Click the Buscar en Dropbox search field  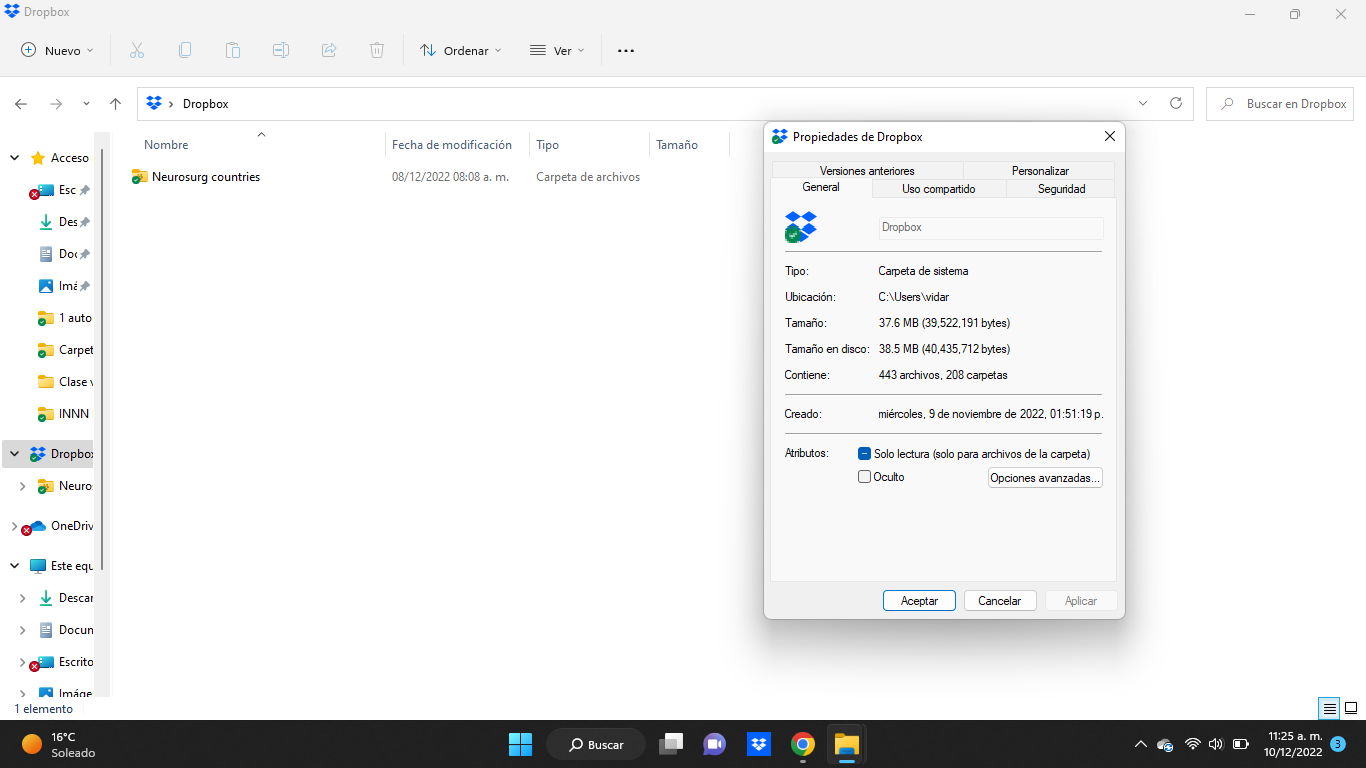point(1281,103)
